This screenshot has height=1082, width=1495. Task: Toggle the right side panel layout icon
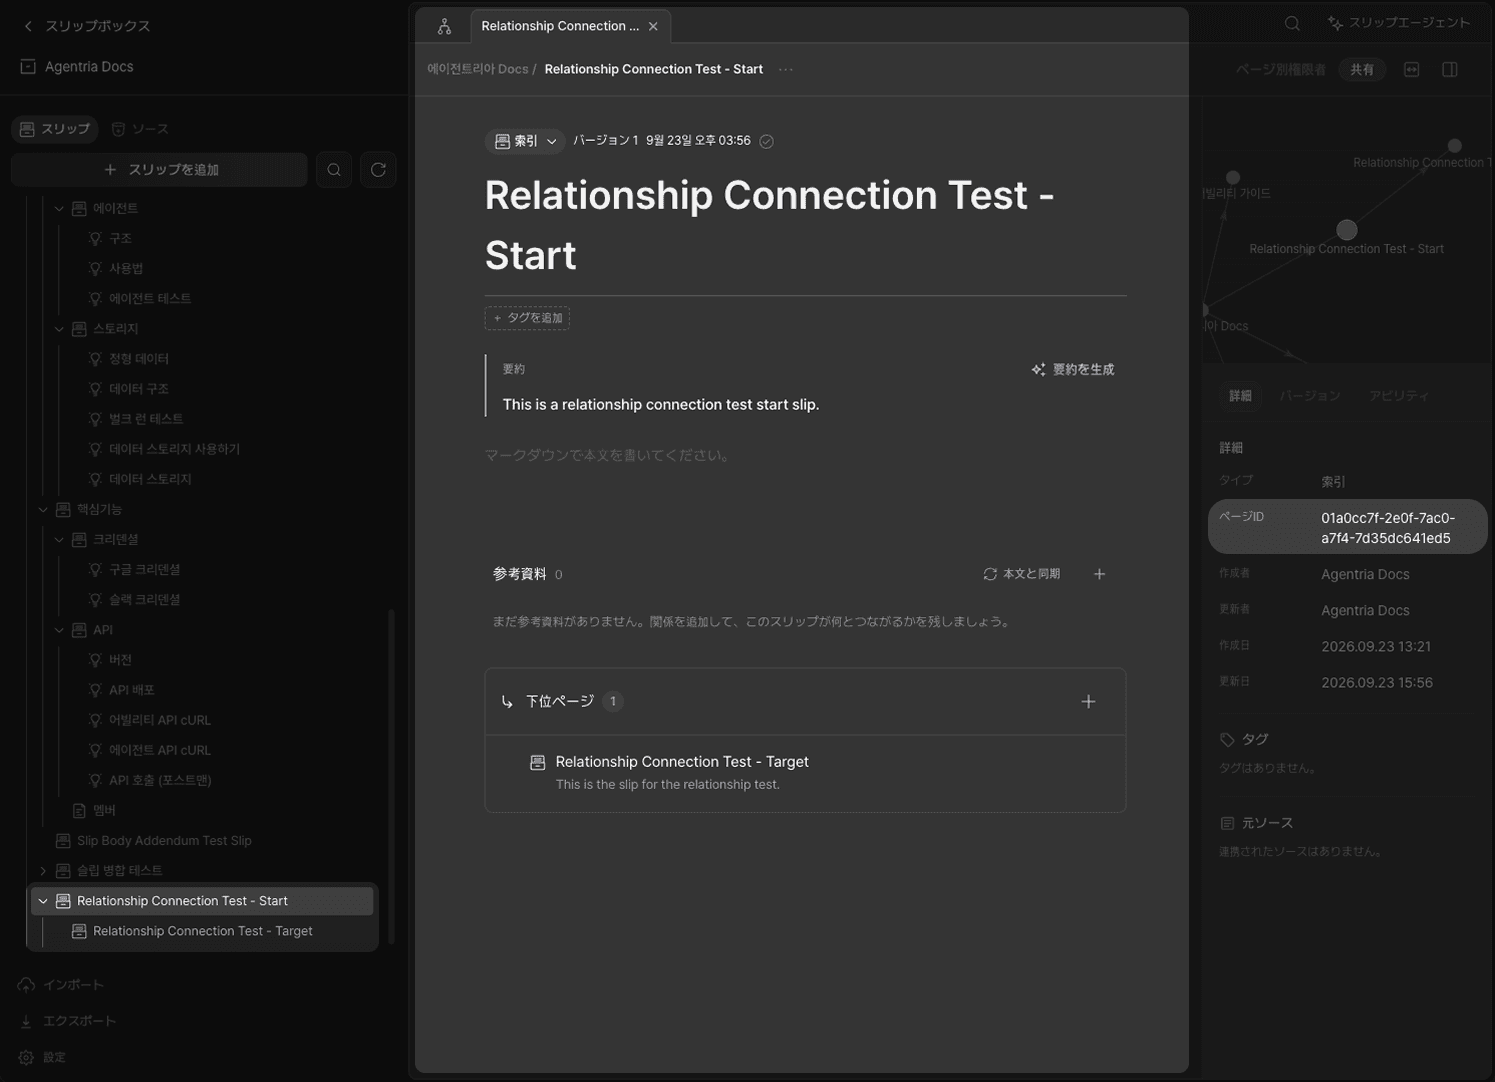(x=1450, y=69)
